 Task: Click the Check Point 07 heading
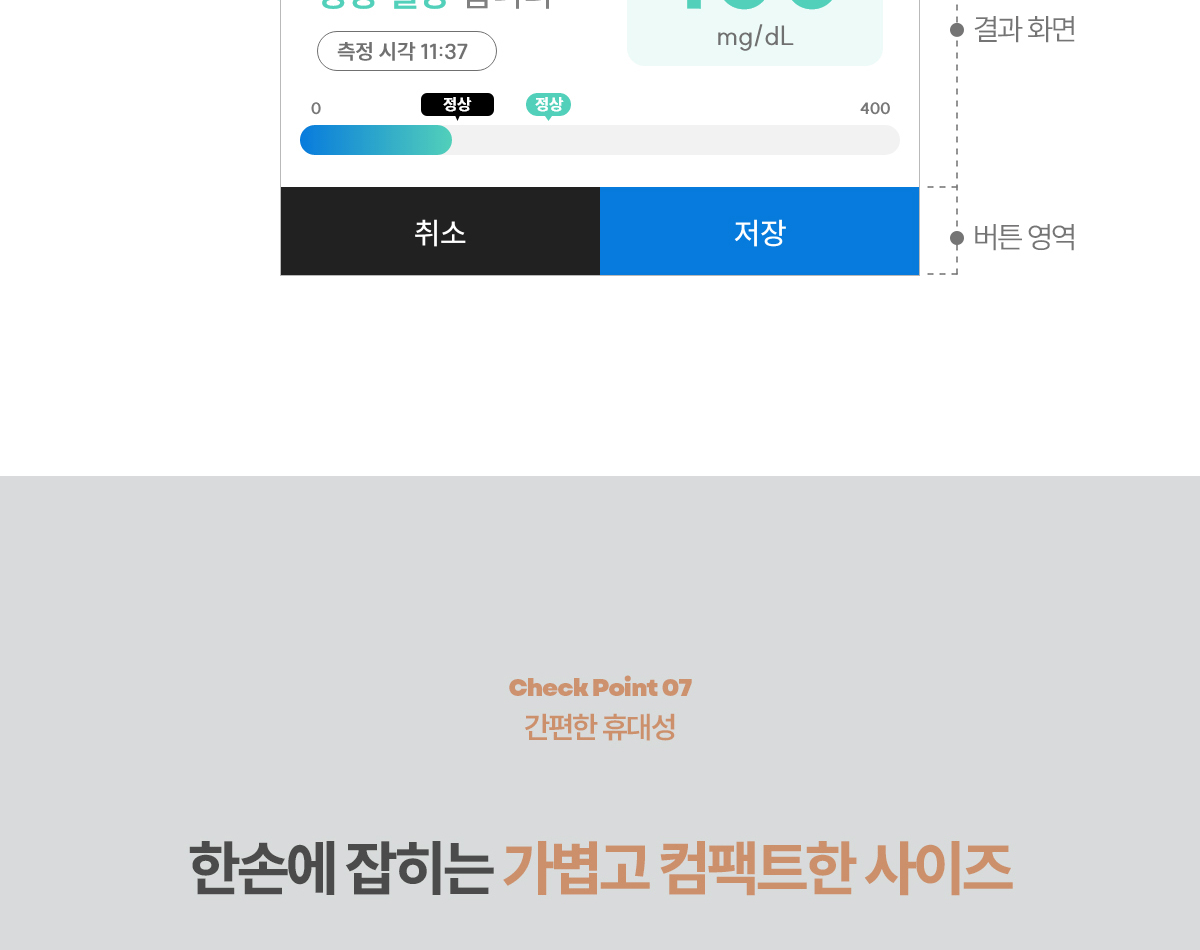click(600, 688)
